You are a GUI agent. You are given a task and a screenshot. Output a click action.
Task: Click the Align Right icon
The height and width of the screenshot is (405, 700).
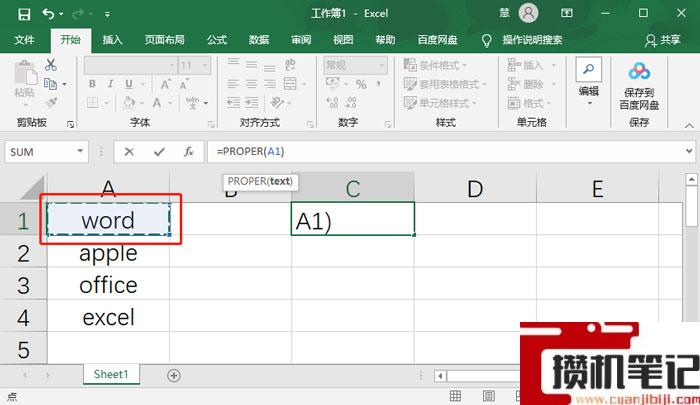(270, 84)
